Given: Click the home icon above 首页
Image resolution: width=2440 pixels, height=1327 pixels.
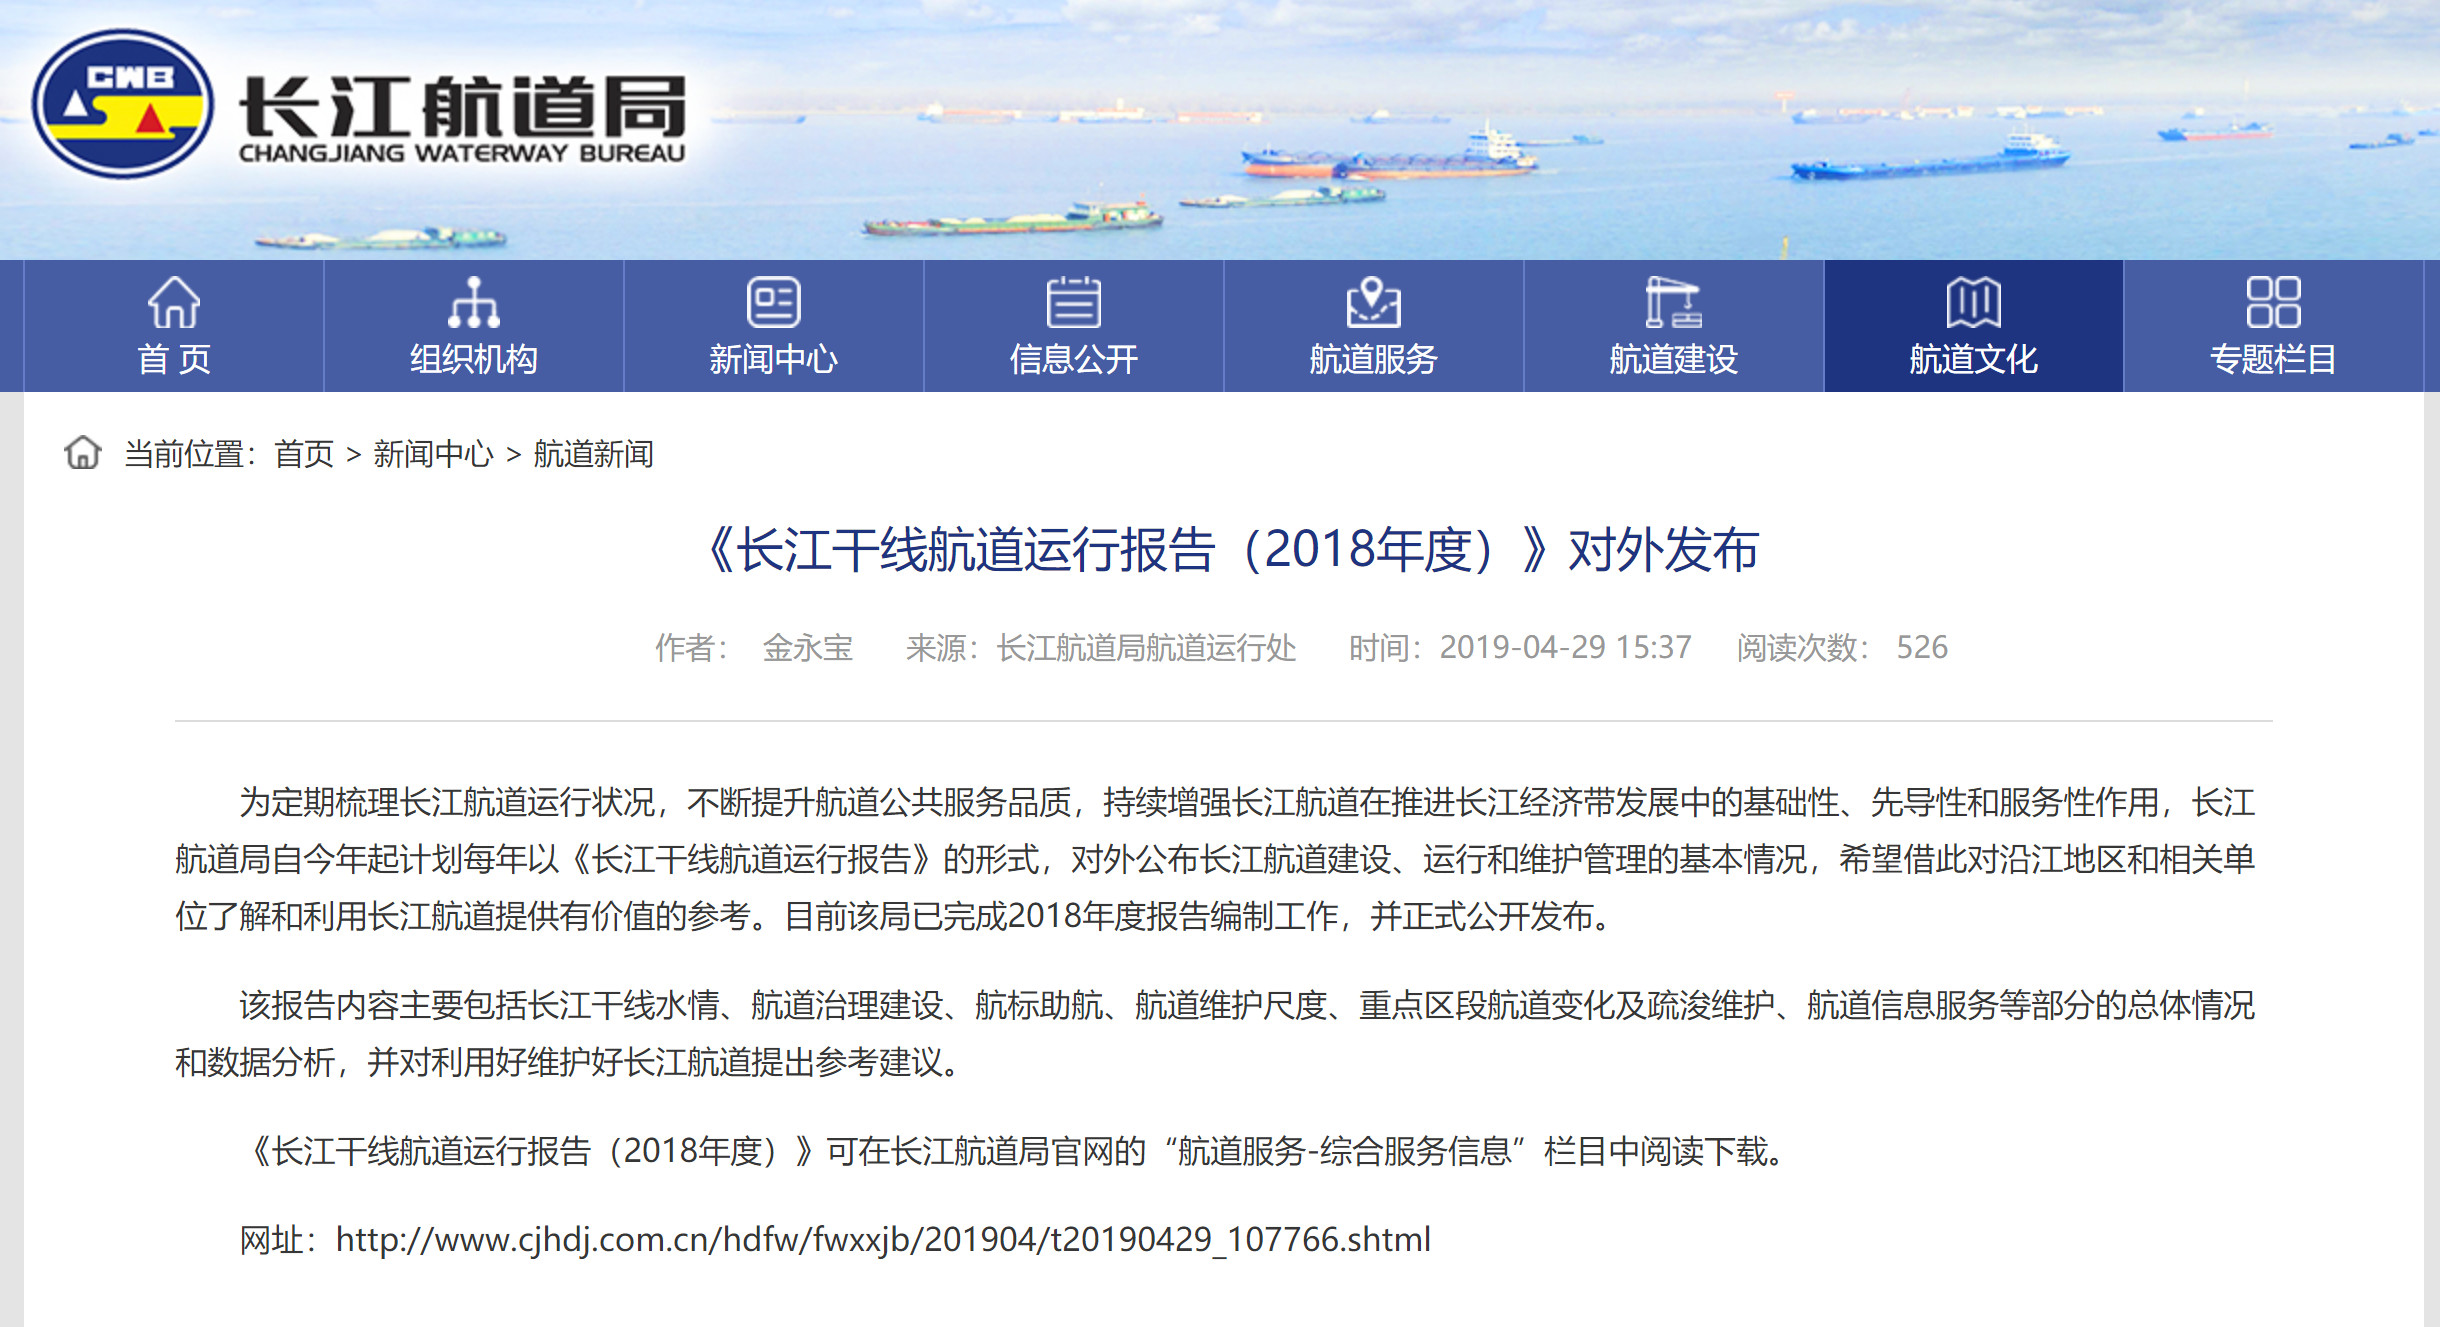Looking at the screenshot, I should click(x=174, y=302).
